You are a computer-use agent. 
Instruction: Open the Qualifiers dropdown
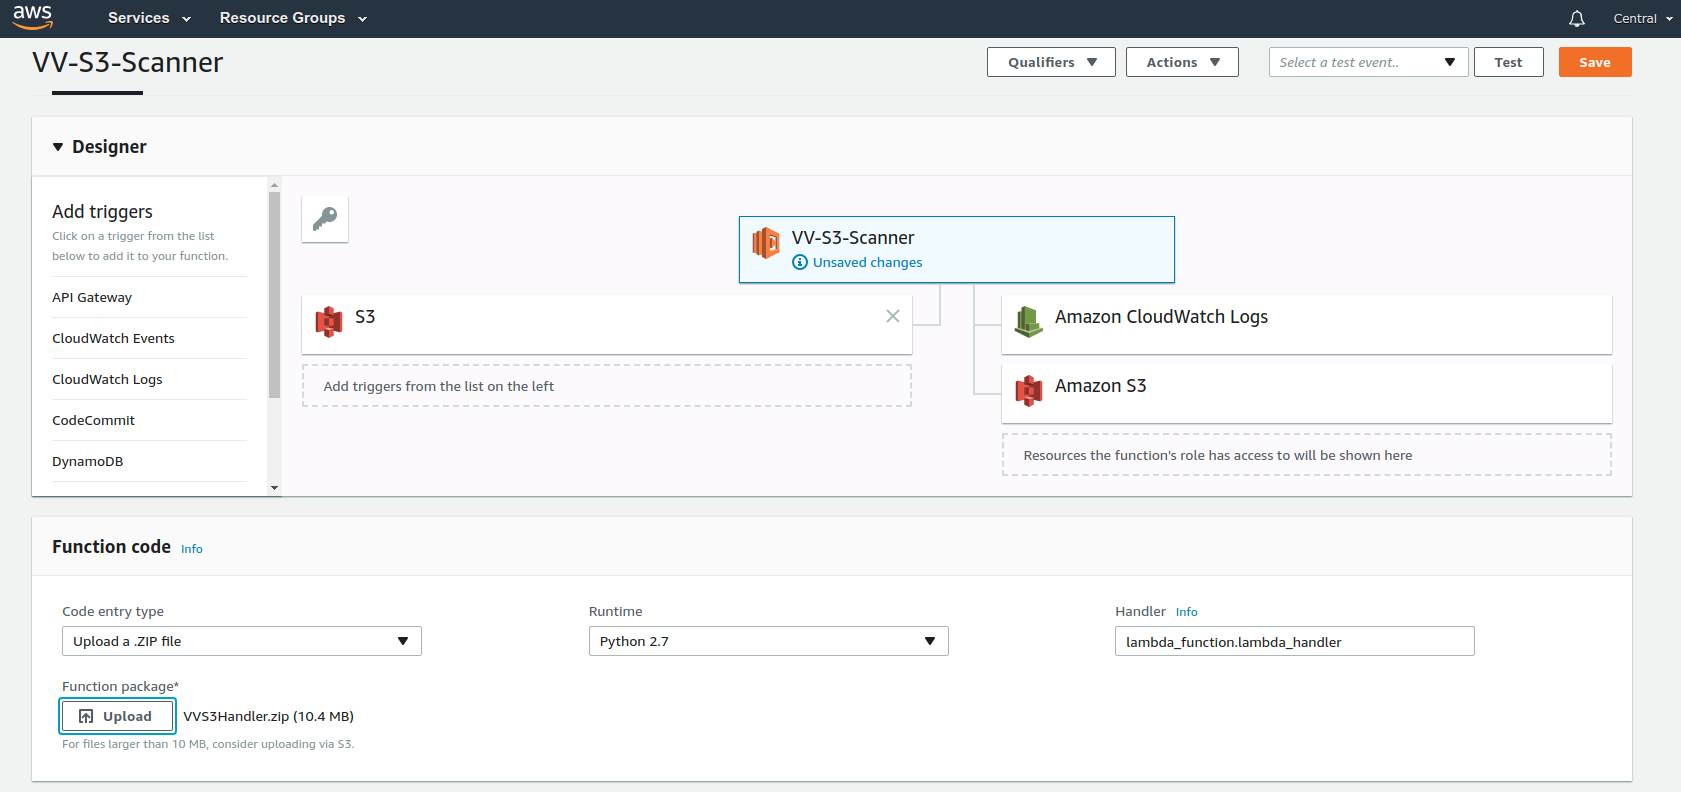tap(1050, 62)
